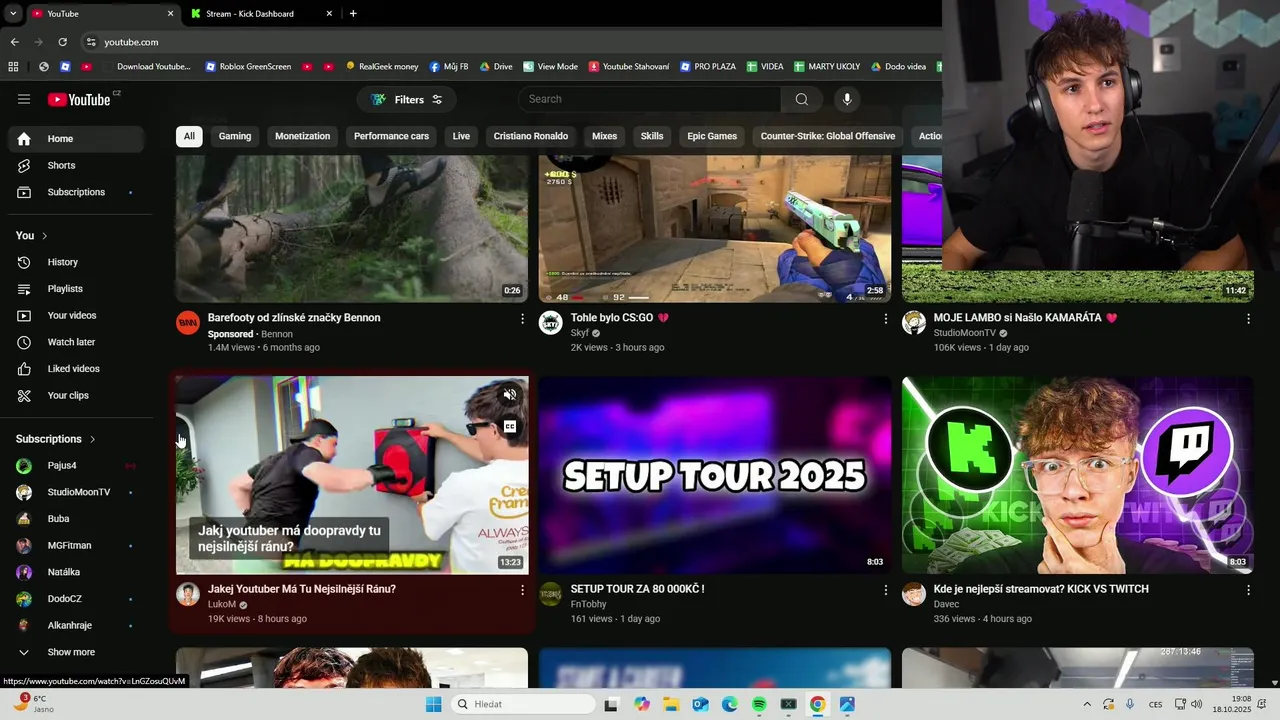1280x720 pixels.
Task: Go back in Chrome
Action: tap(15, 42)
